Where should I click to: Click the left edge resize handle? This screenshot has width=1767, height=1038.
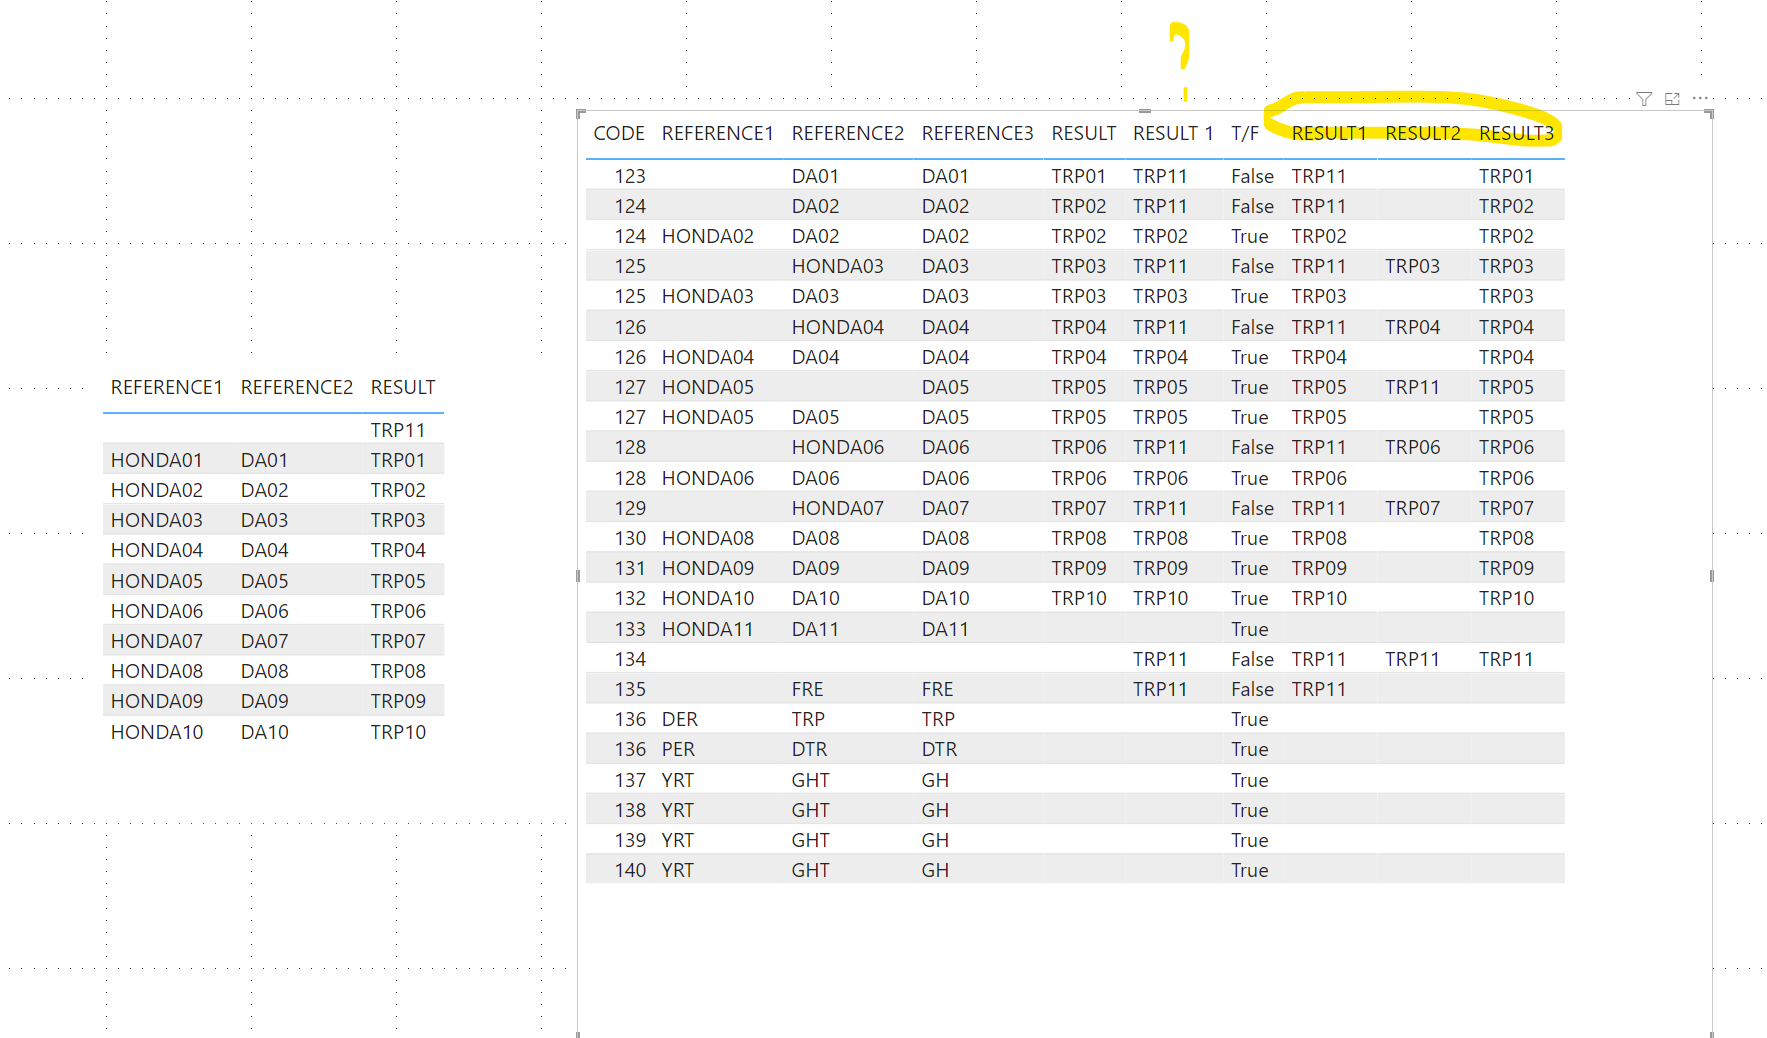click(578, 576)
